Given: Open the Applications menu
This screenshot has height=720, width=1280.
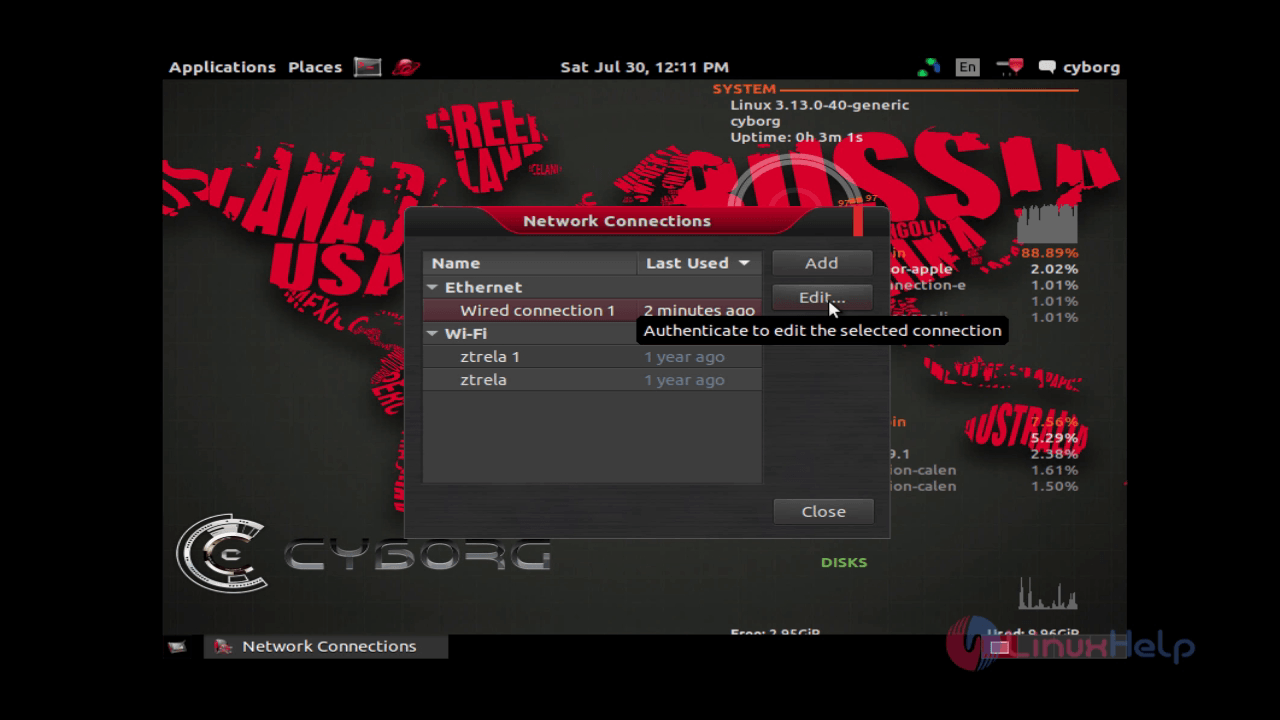Looking at the screenshot, I should [222, 67].
